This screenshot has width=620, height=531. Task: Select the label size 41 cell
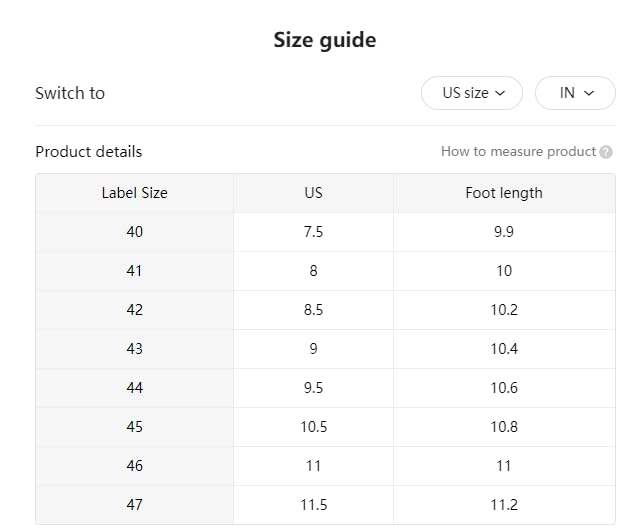click(135, 271)
